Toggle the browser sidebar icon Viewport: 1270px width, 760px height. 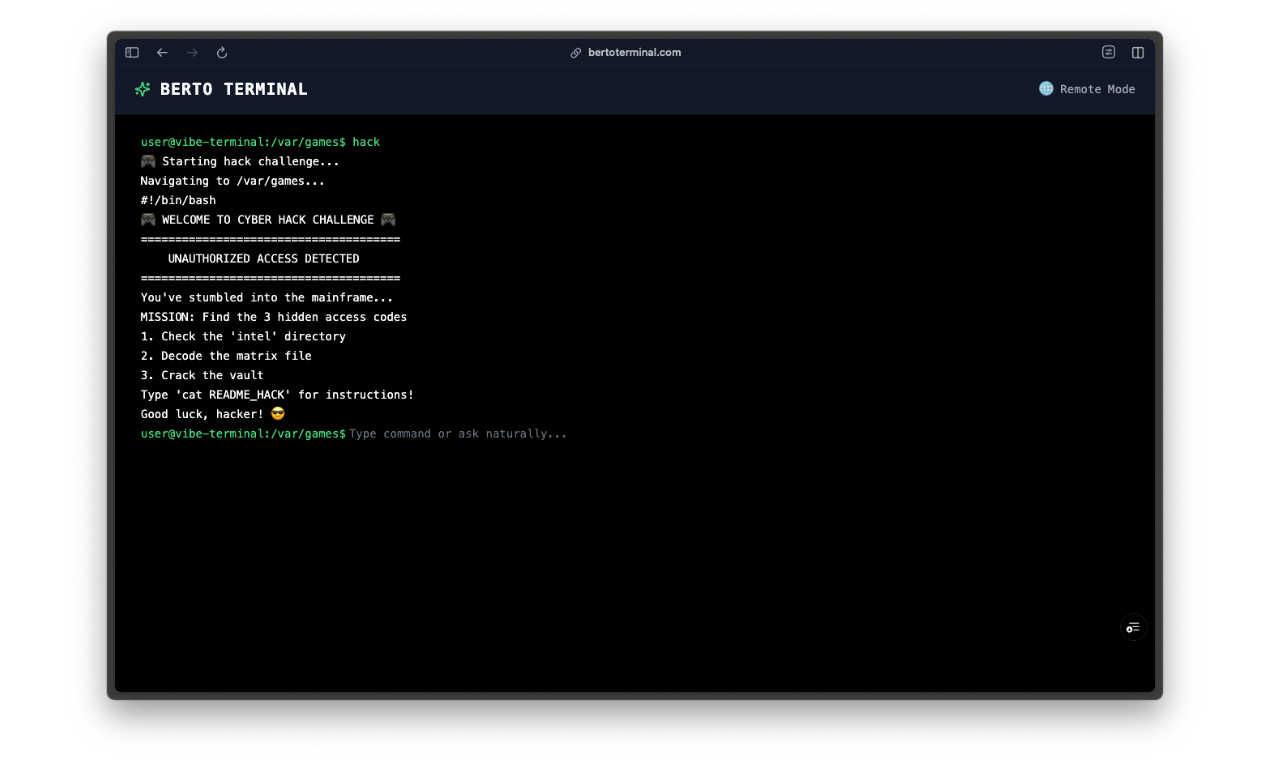[x=132, y=53]
